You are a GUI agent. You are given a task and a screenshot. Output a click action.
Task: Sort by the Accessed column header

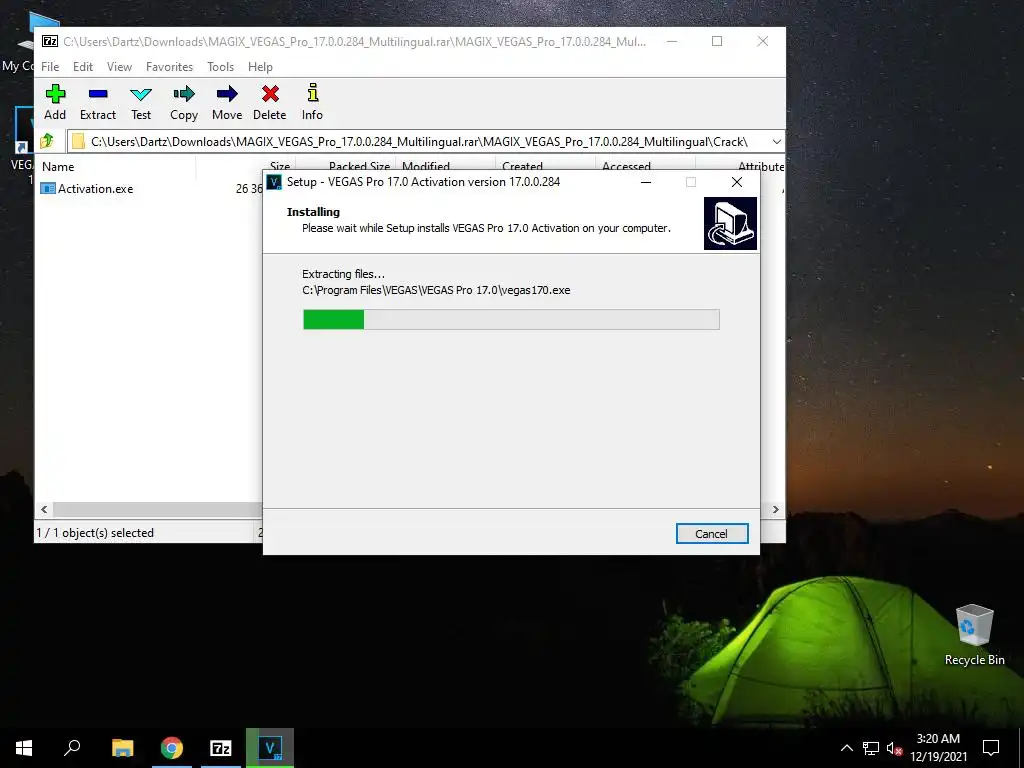tap(626, 167)
